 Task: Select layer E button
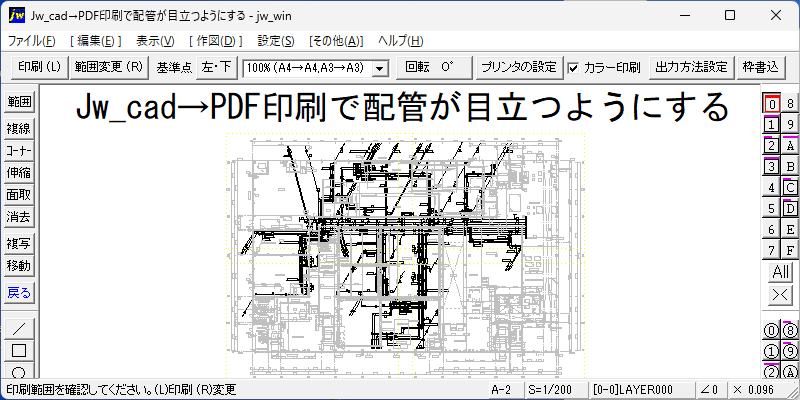click(790, 229)
